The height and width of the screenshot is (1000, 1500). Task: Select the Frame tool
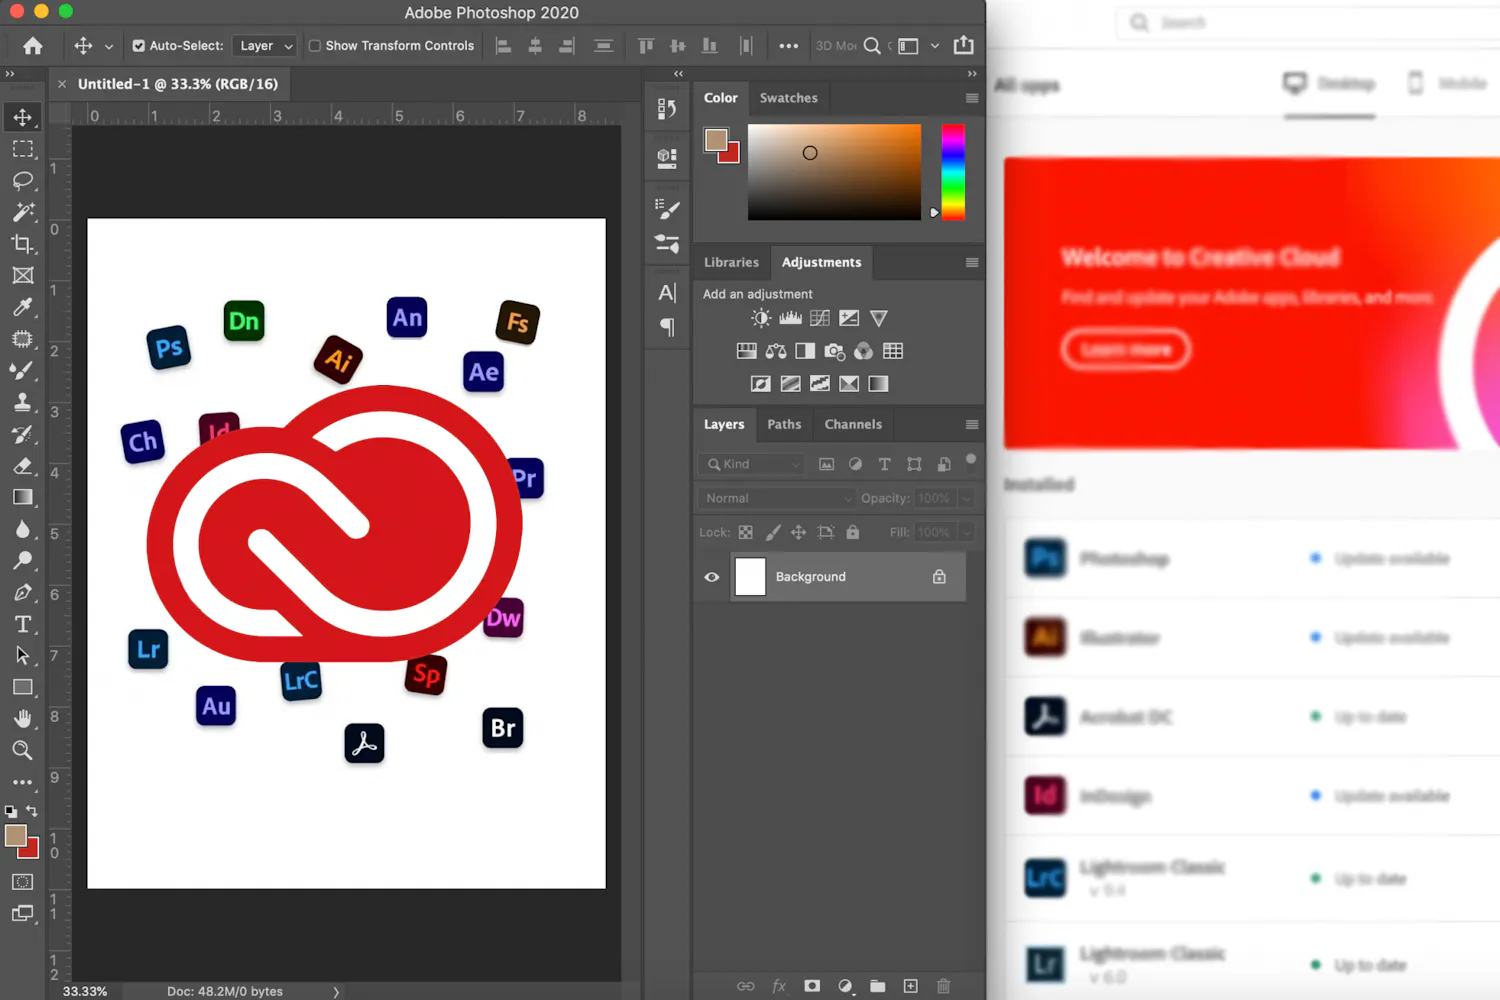[x=22, y=276]
